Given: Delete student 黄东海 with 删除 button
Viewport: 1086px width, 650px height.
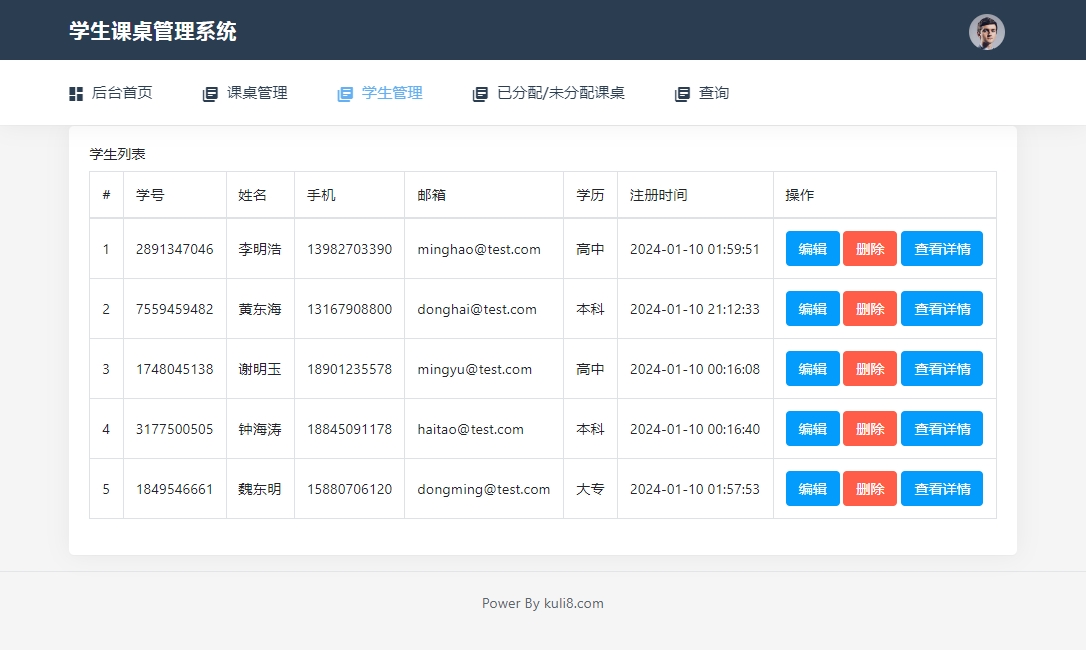Looking at the screenshot, I should [x=869, y=309].
